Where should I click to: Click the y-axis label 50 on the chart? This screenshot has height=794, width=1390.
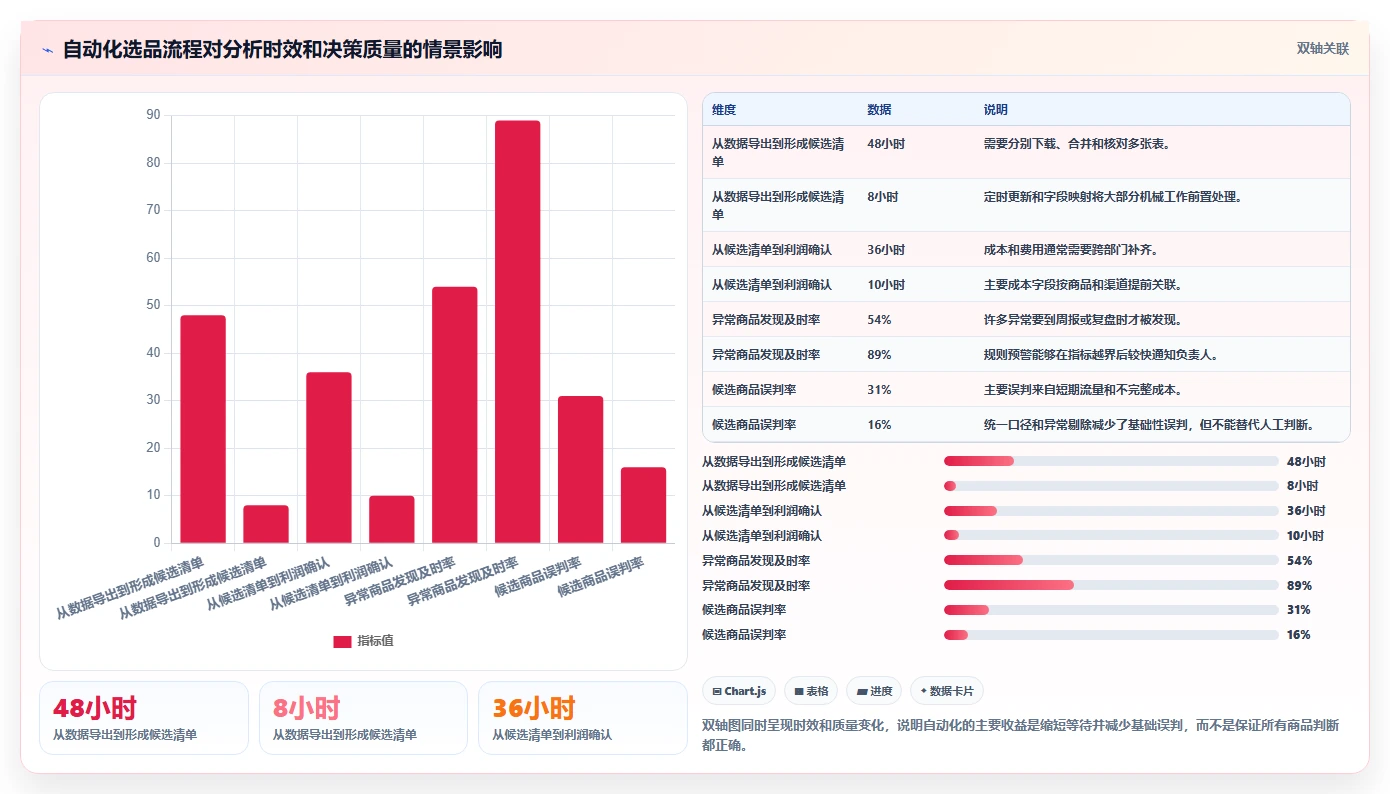pyautogui.click(x=153, y=305)
